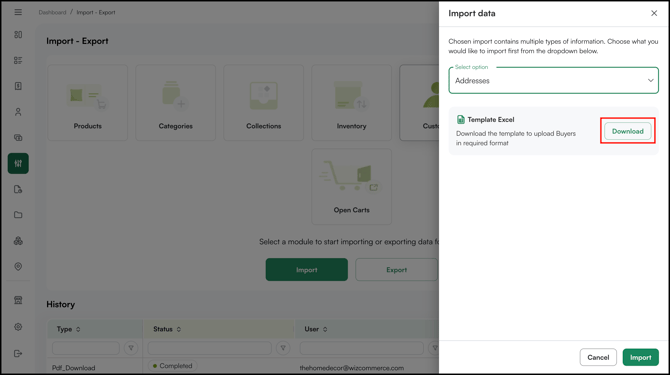670x375 pixels.
Task: Open the invoice document icon in sidebar
Action: (x=18, y=86)
